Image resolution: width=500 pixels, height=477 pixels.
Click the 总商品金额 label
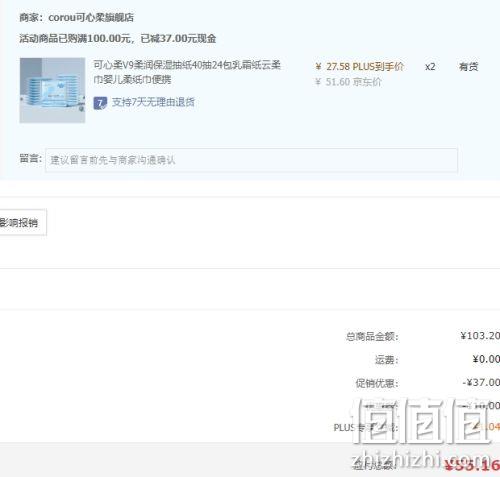pos(372,336)
